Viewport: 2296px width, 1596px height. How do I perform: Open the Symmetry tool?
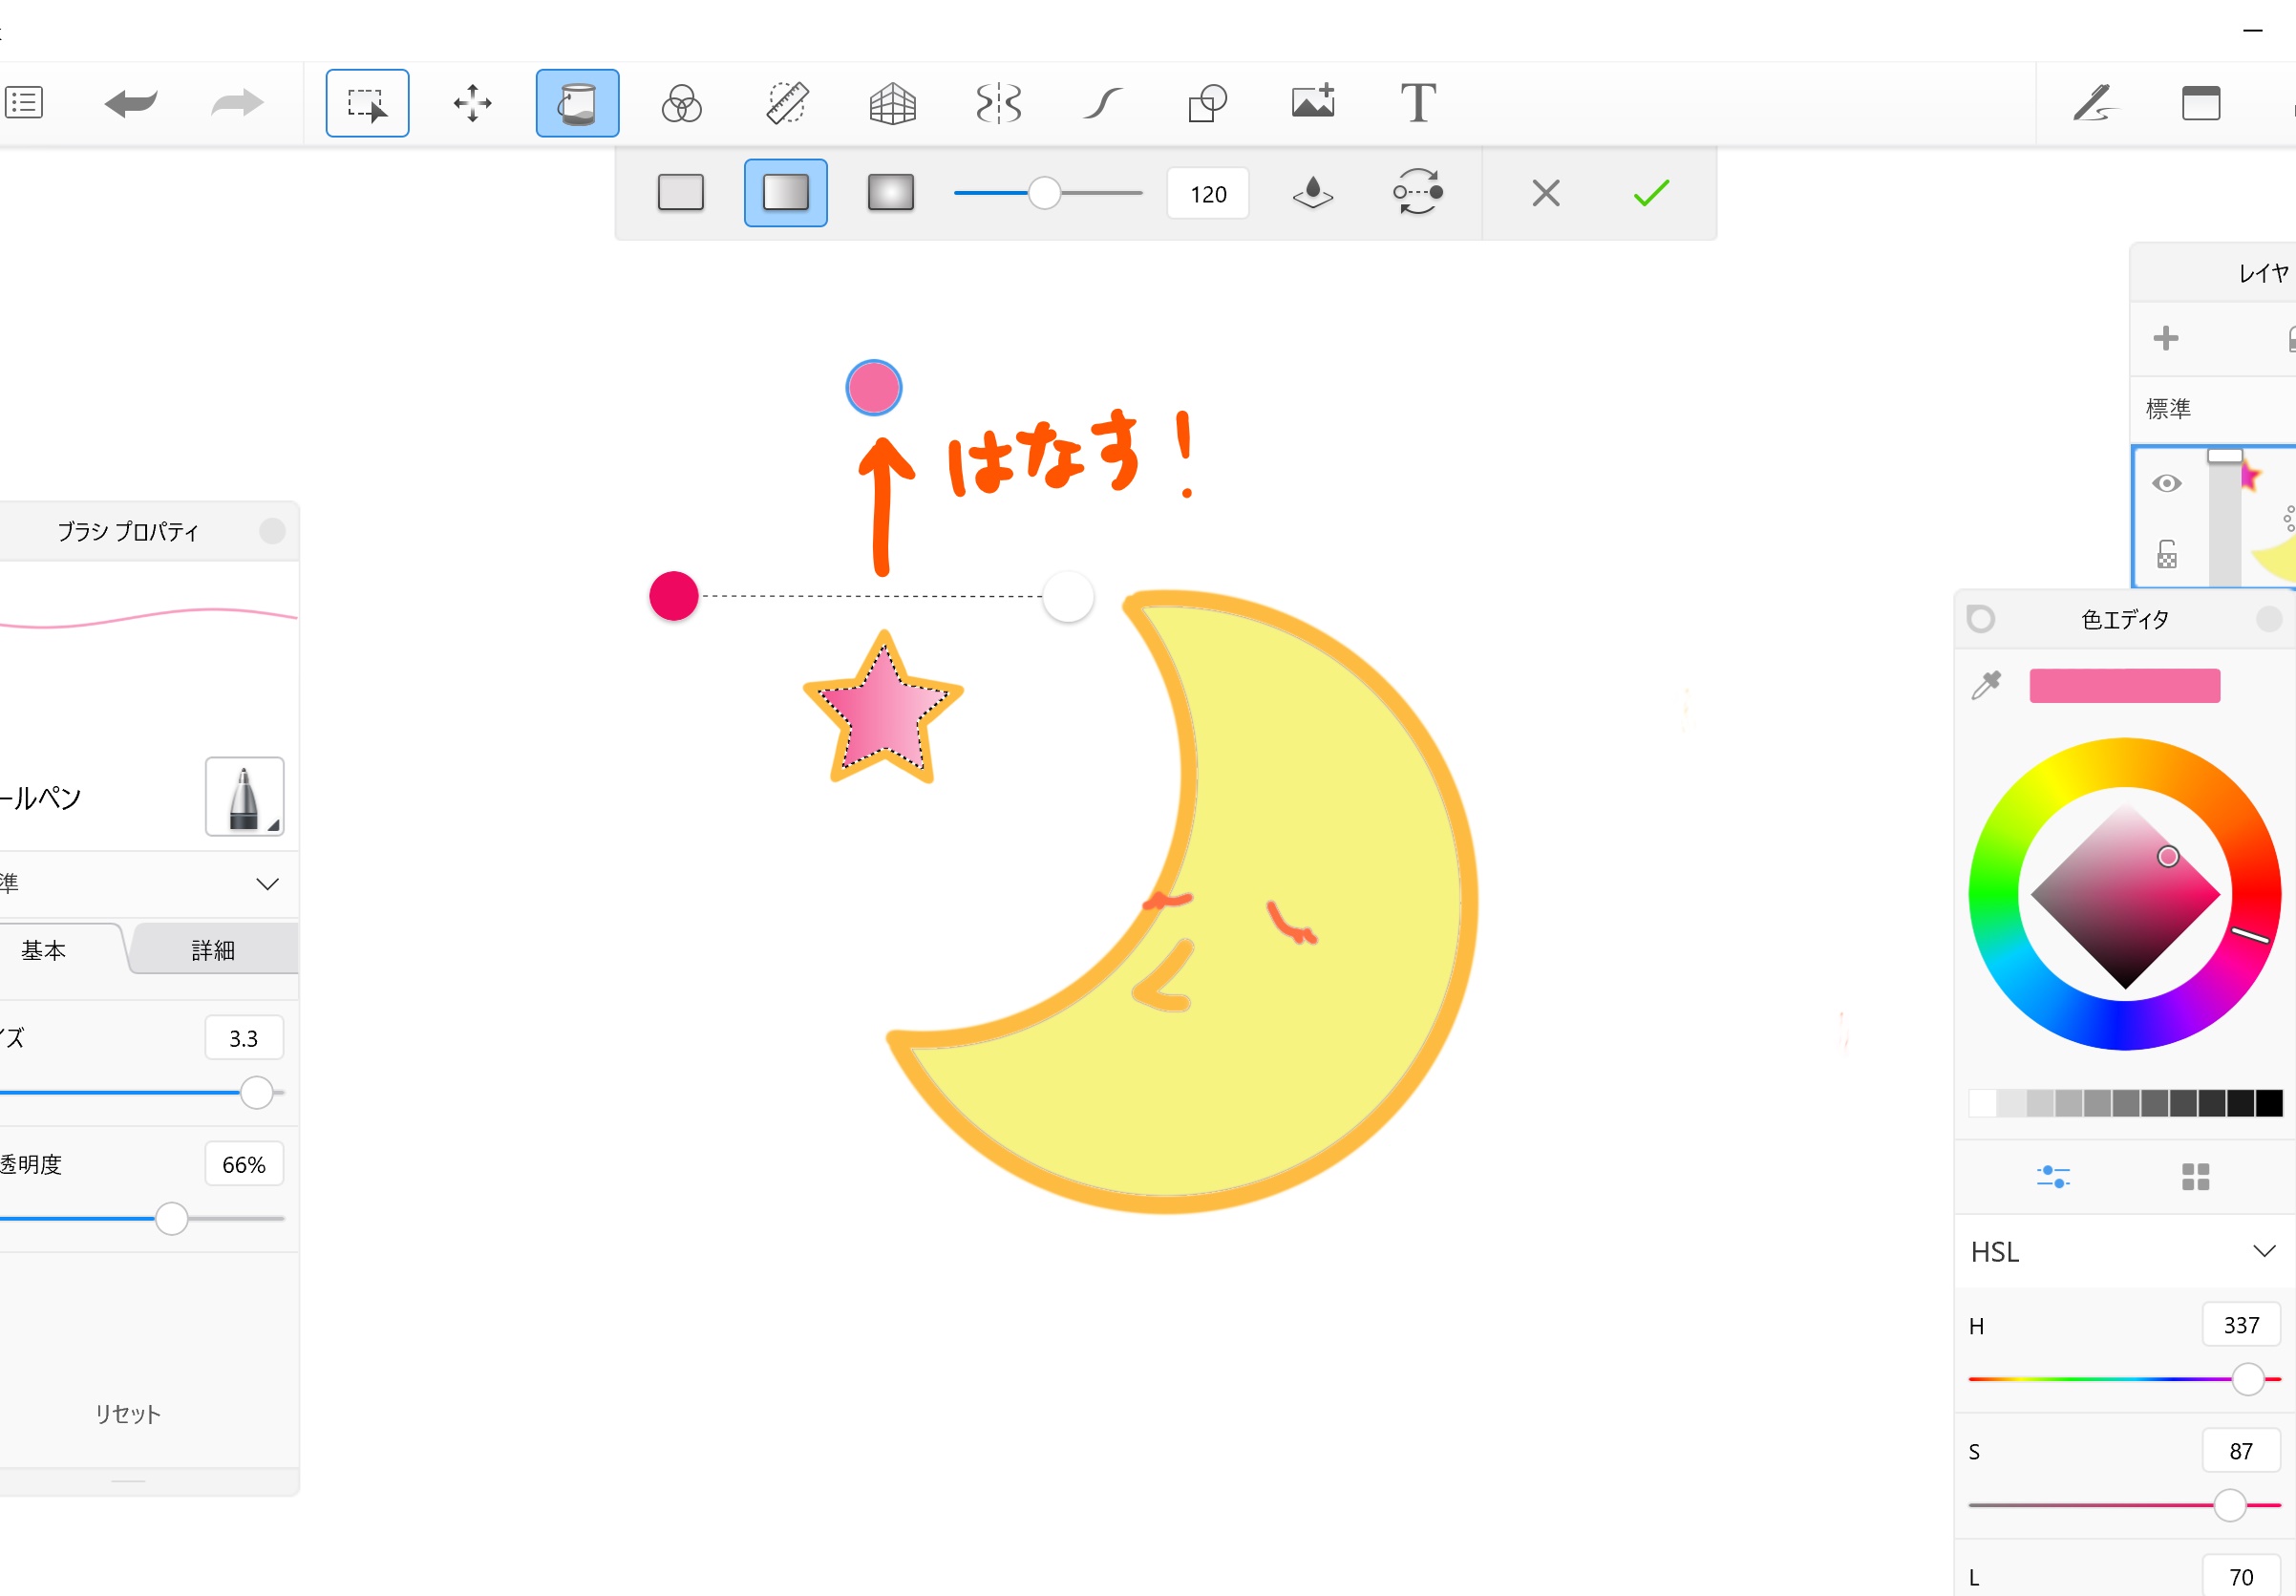pos(998,103)
